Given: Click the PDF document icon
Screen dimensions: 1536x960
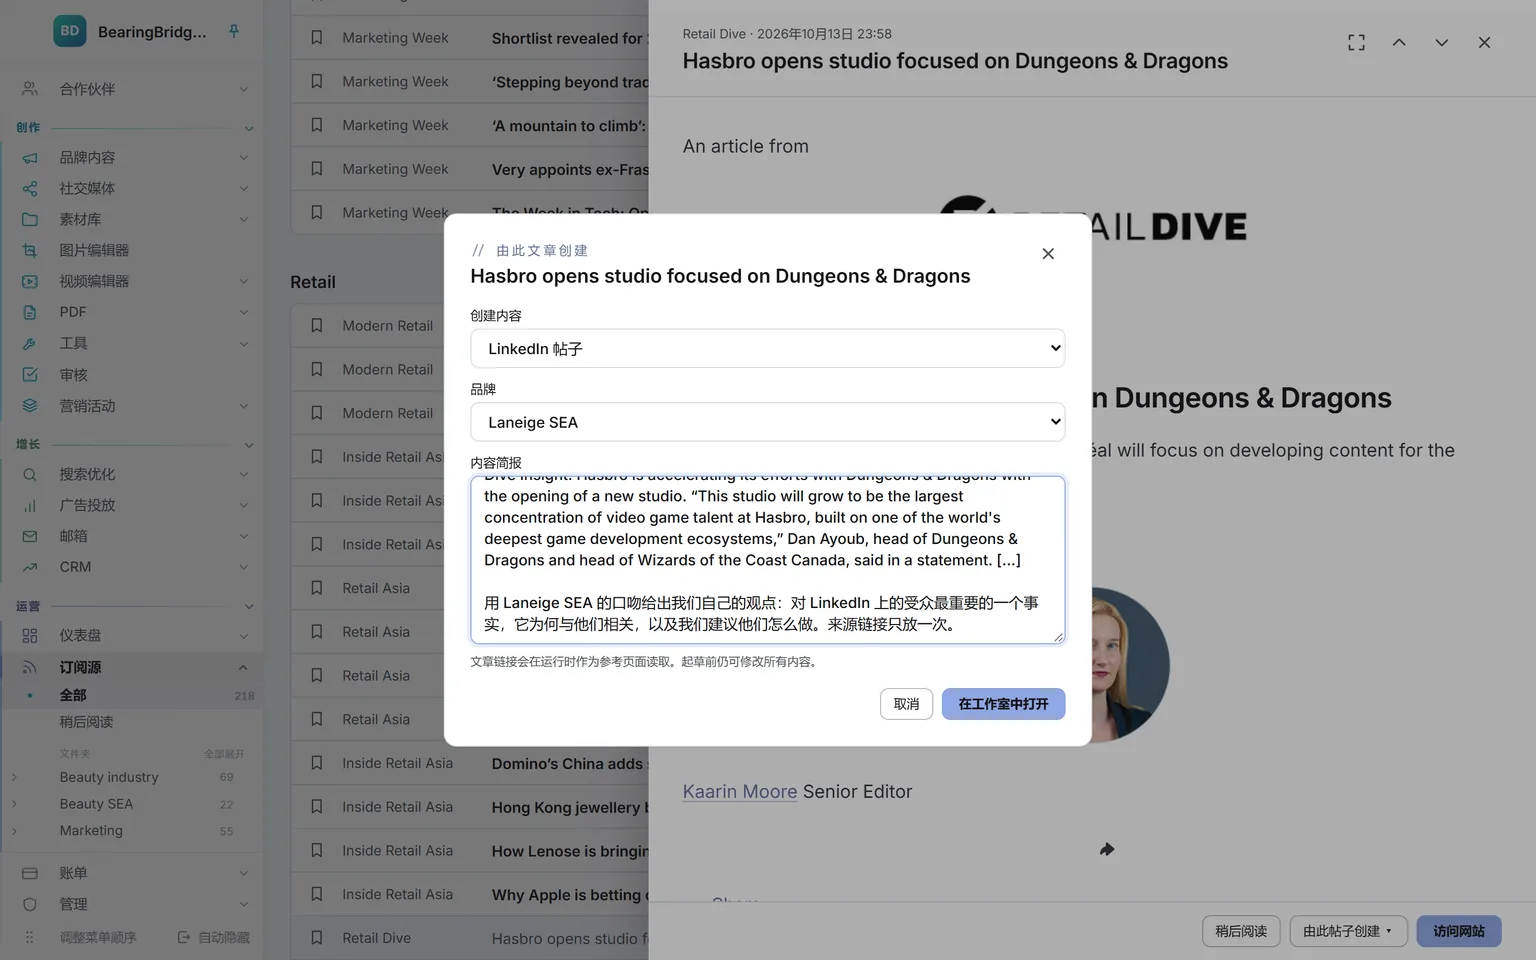Looking at the screenshot, I should coord(30,313).
